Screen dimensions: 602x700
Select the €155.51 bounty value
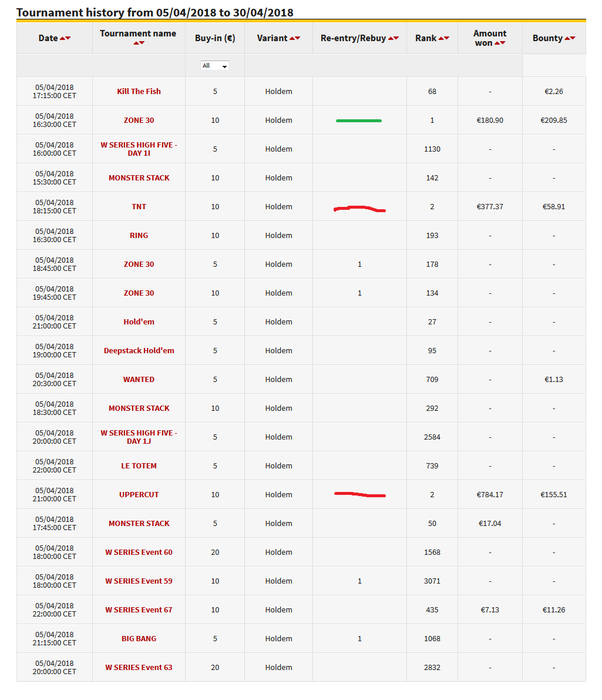tap(554, 495)
